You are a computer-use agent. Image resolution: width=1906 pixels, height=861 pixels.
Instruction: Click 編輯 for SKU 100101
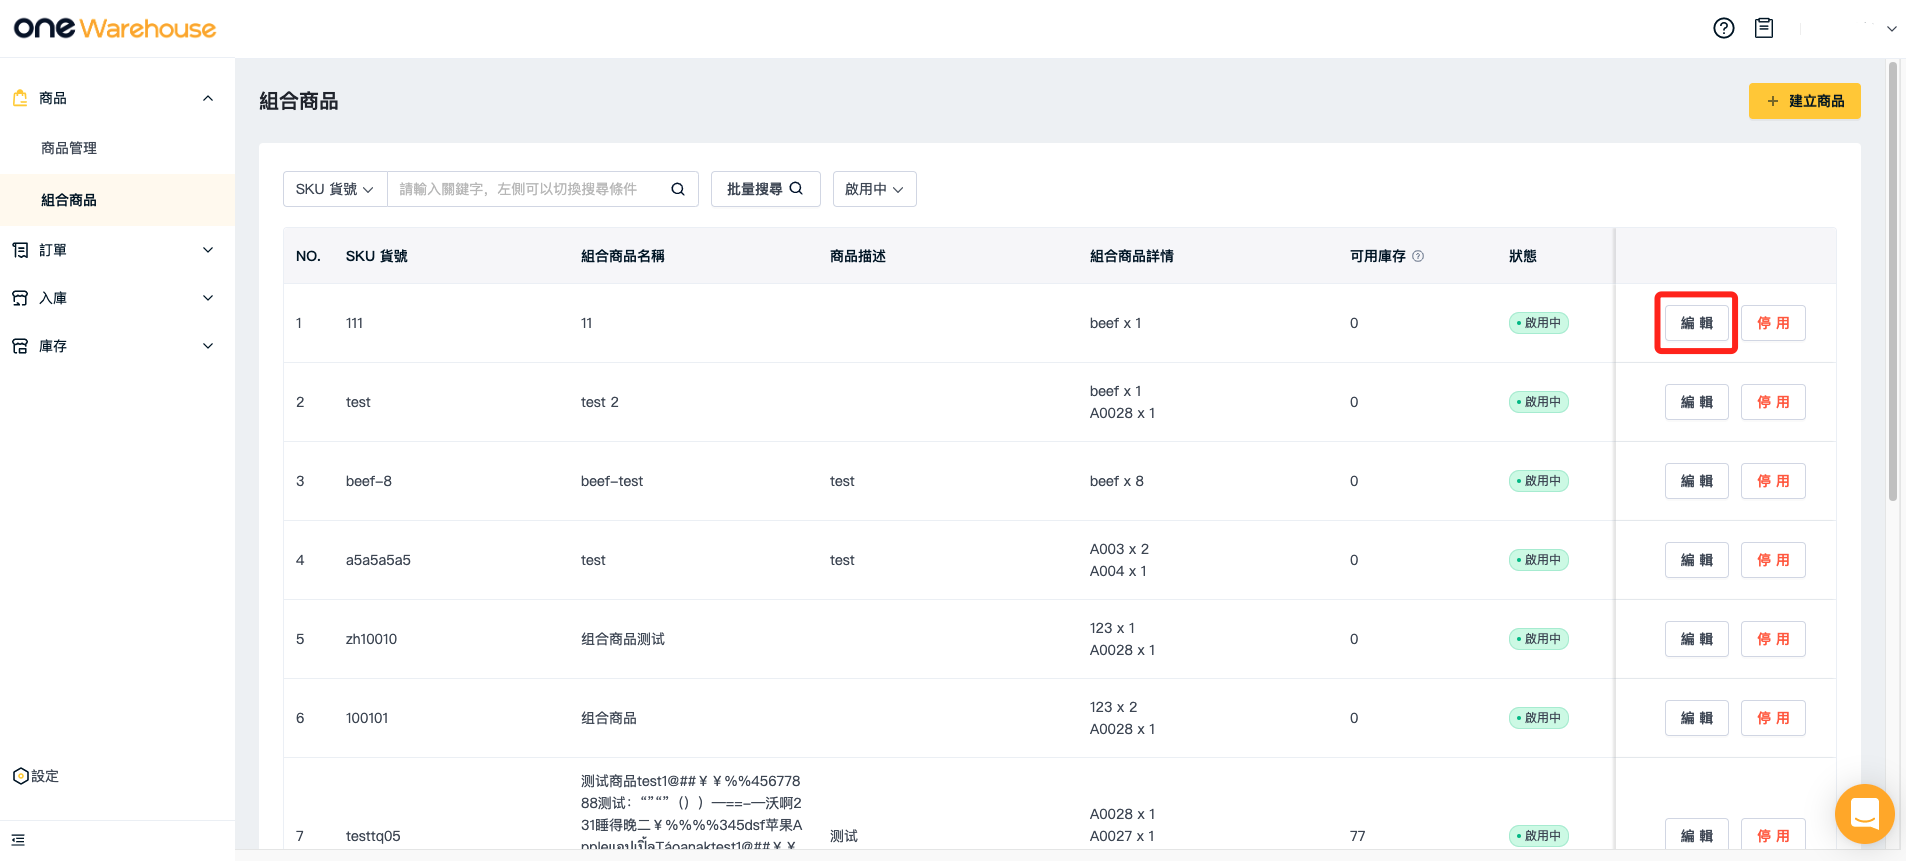tap(1697, 718)
